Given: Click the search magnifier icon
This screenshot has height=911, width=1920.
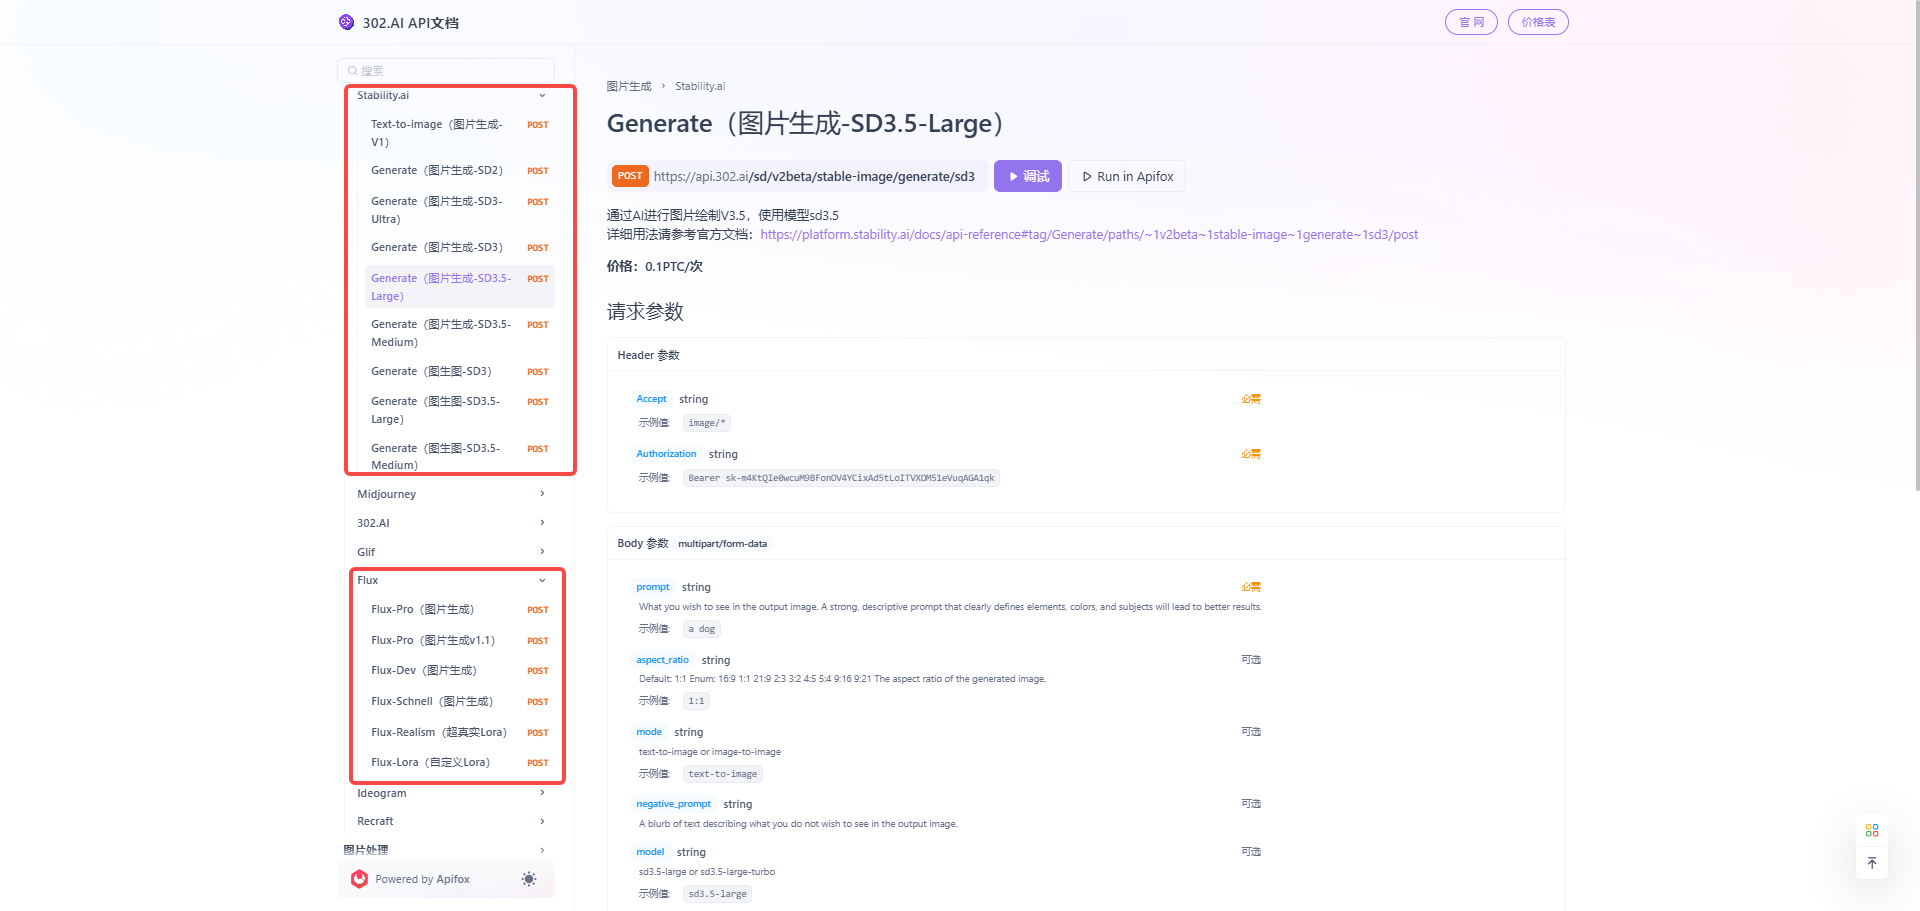Looking at the screenshot, I should 353,71.
